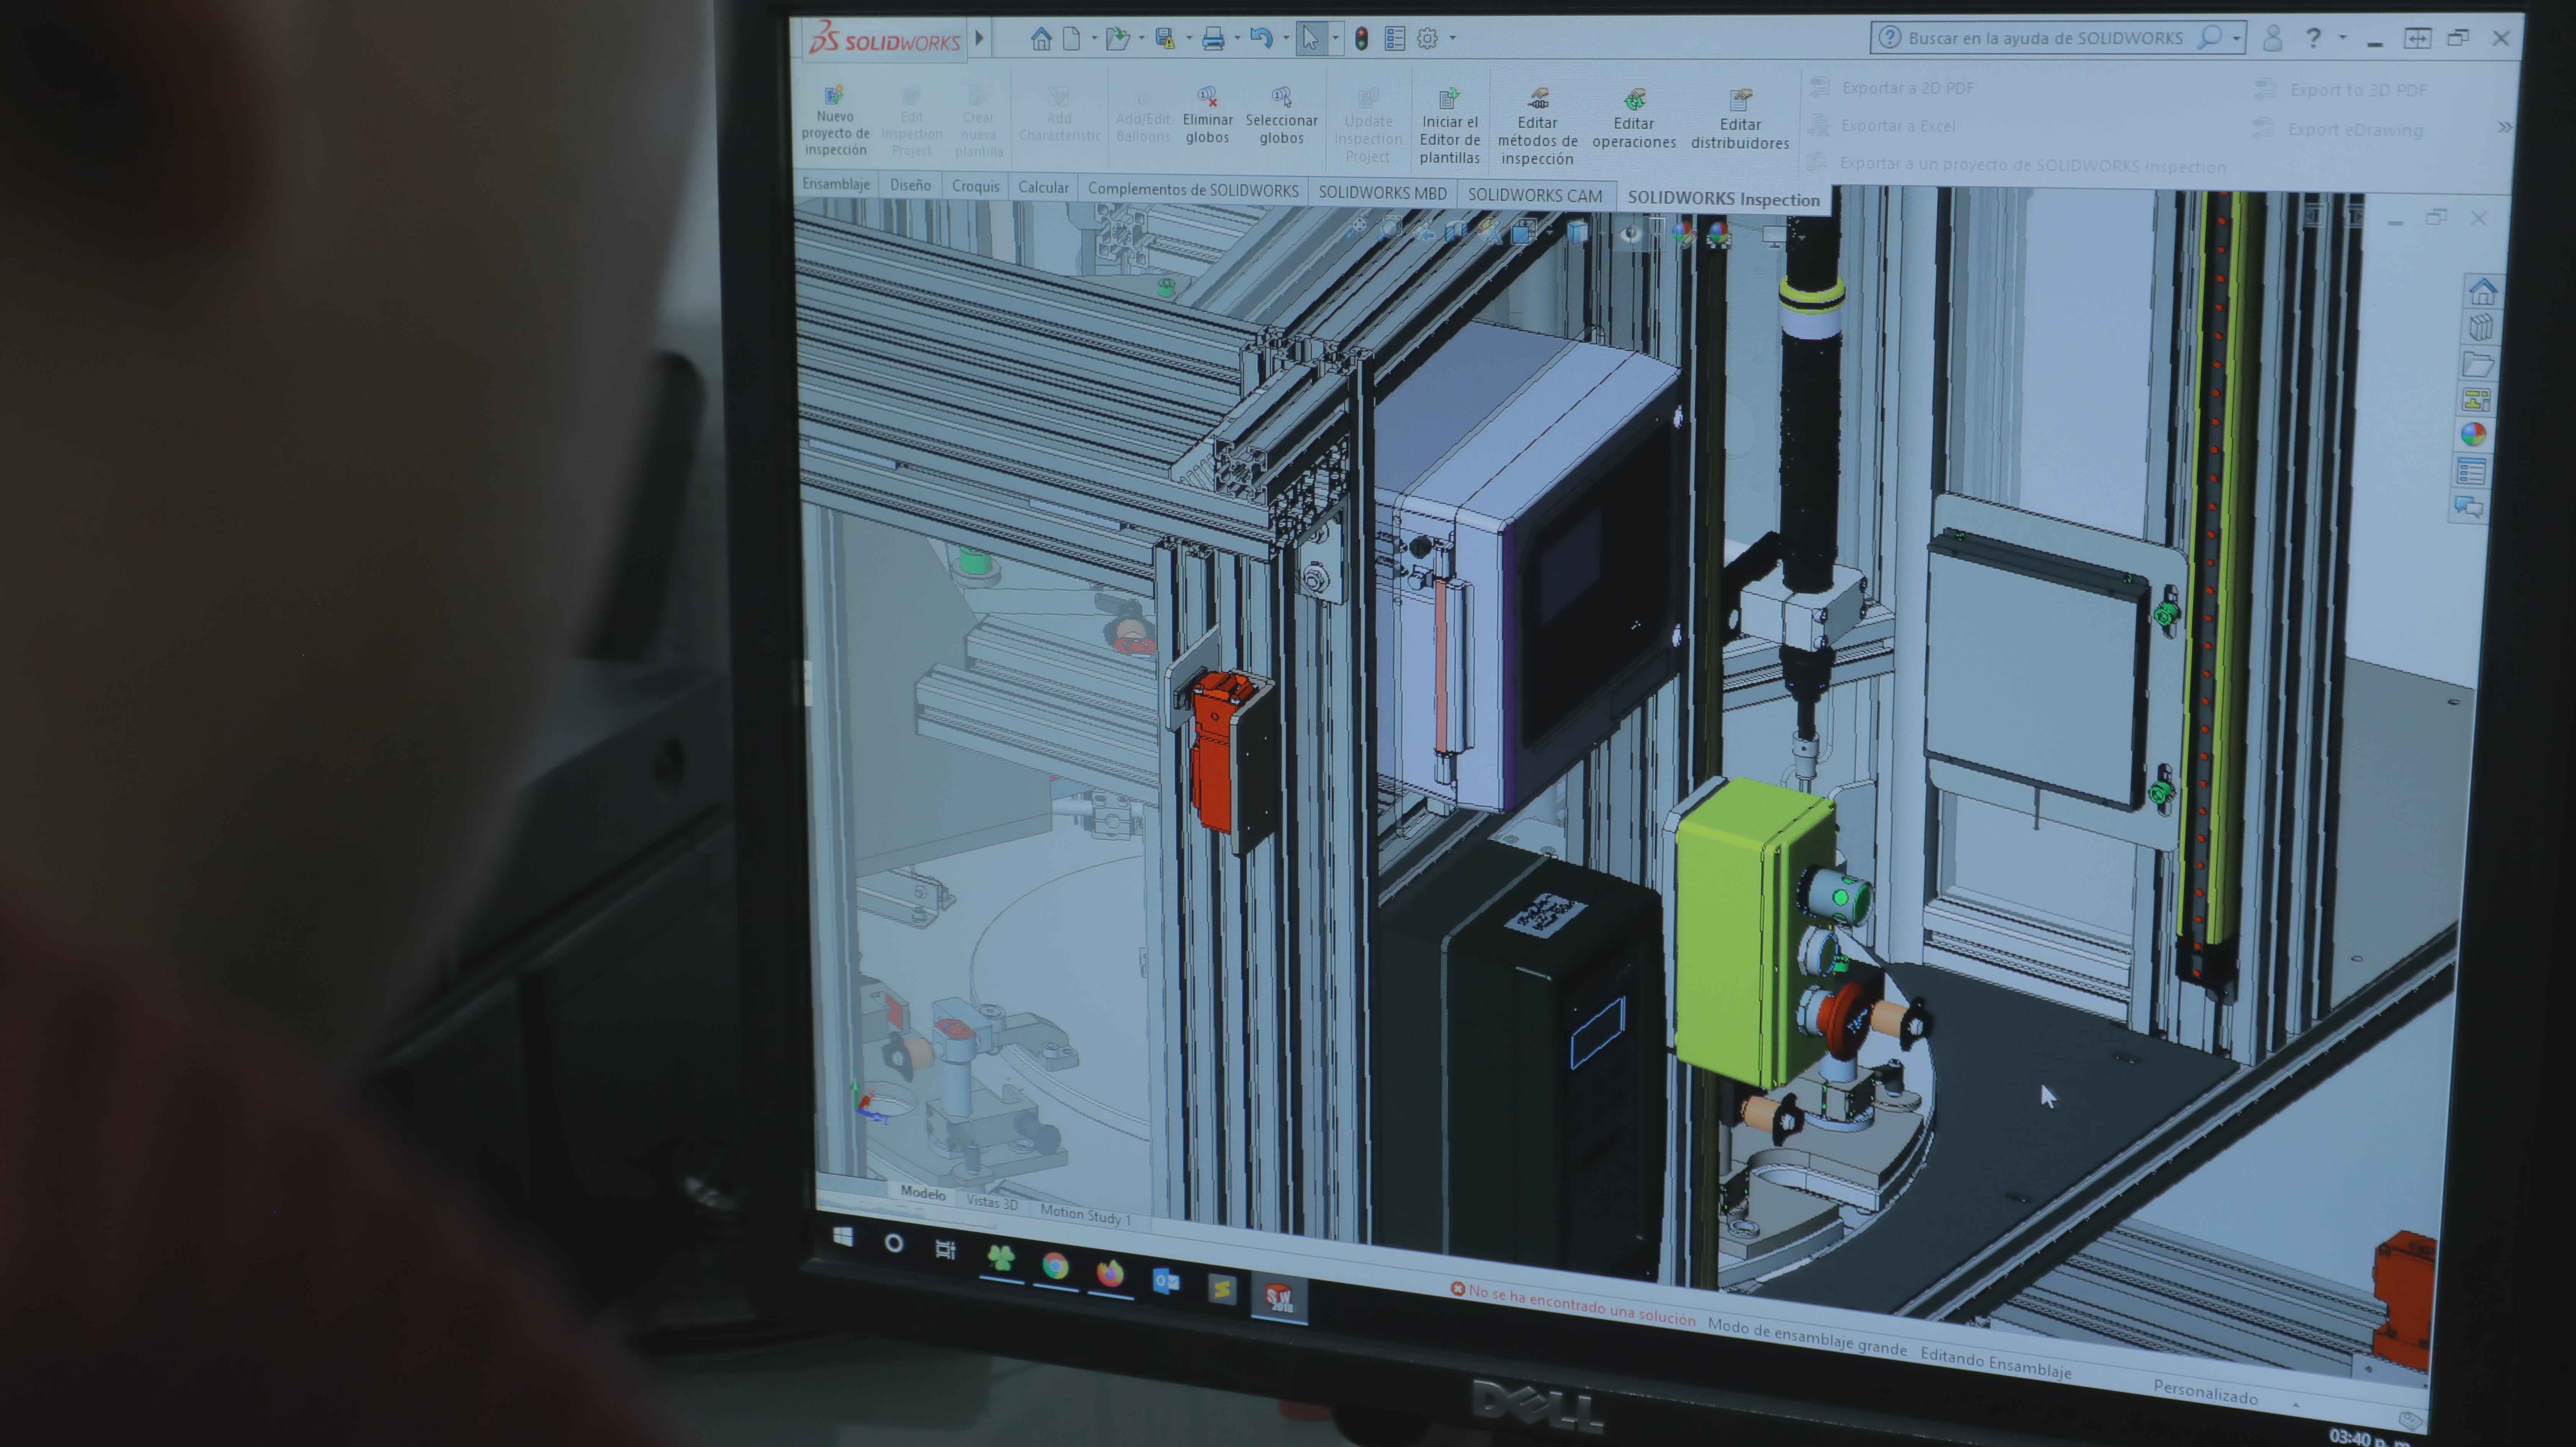Open Editar métodos de inspección
Screen dimensions: 2576x1447
(1537, 127)
